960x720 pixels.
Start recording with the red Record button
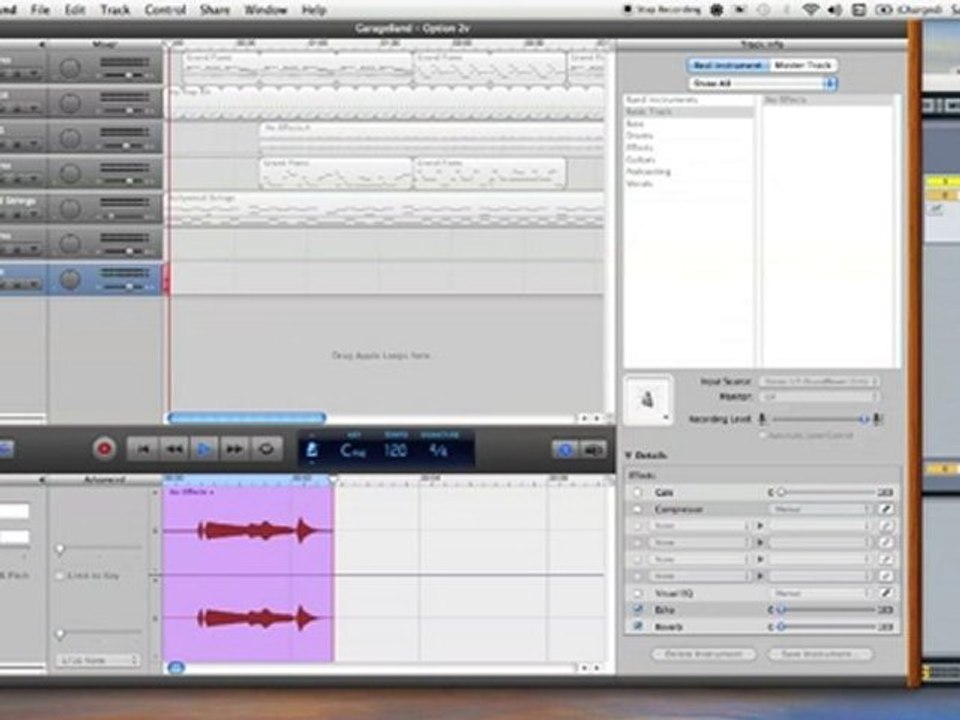[x=104, y=449]
